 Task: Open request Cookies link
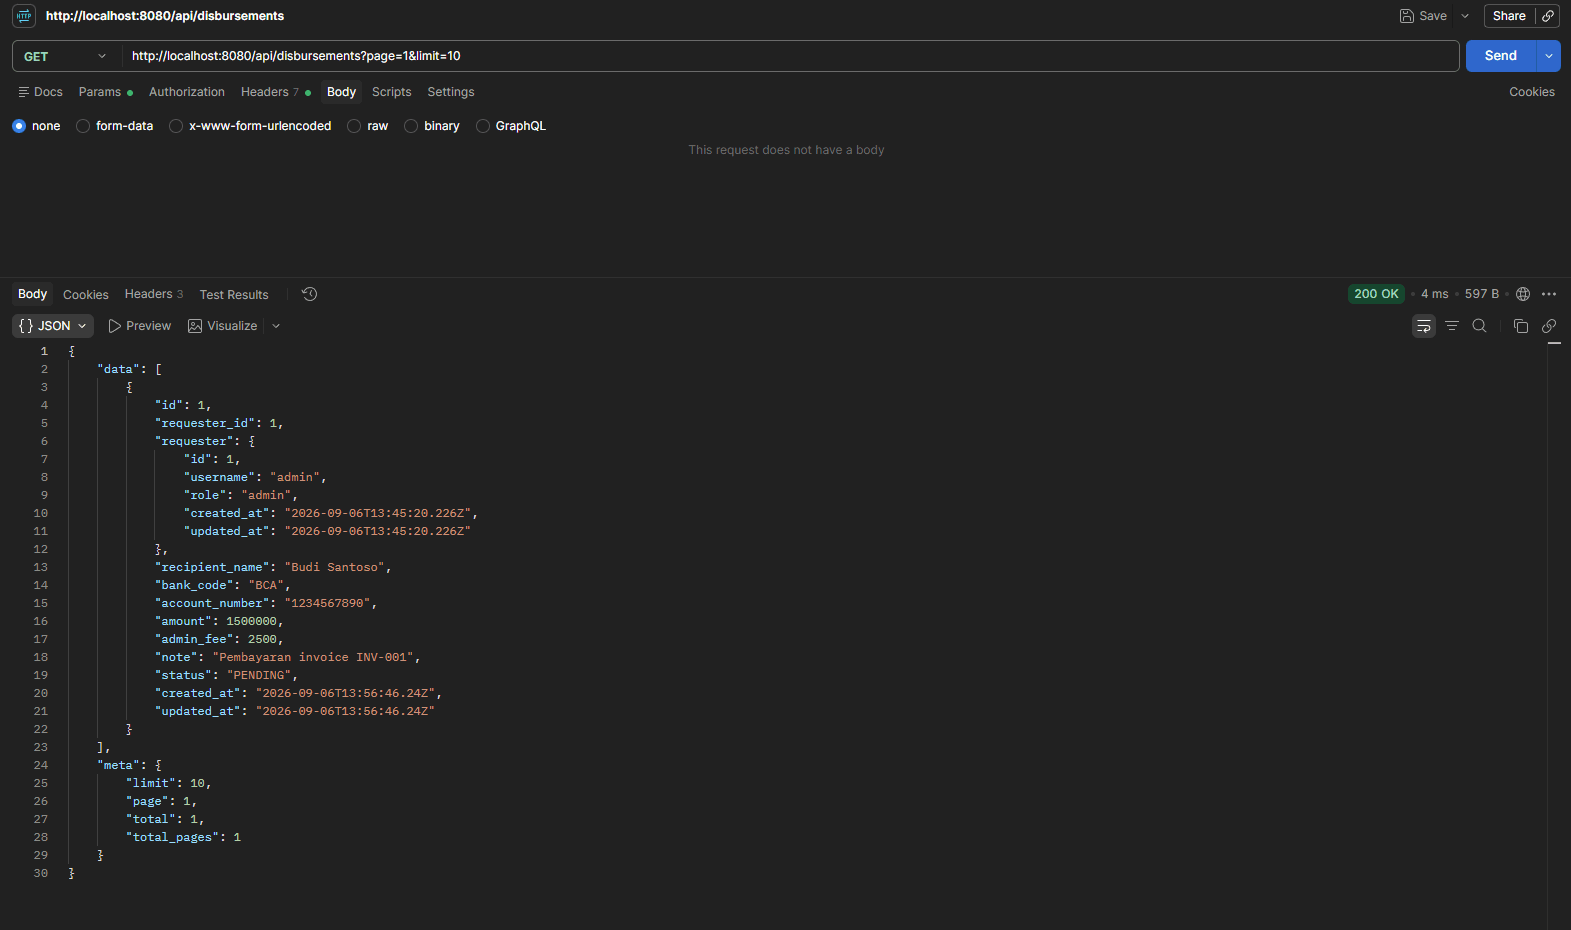click(x=1532, y=92)
